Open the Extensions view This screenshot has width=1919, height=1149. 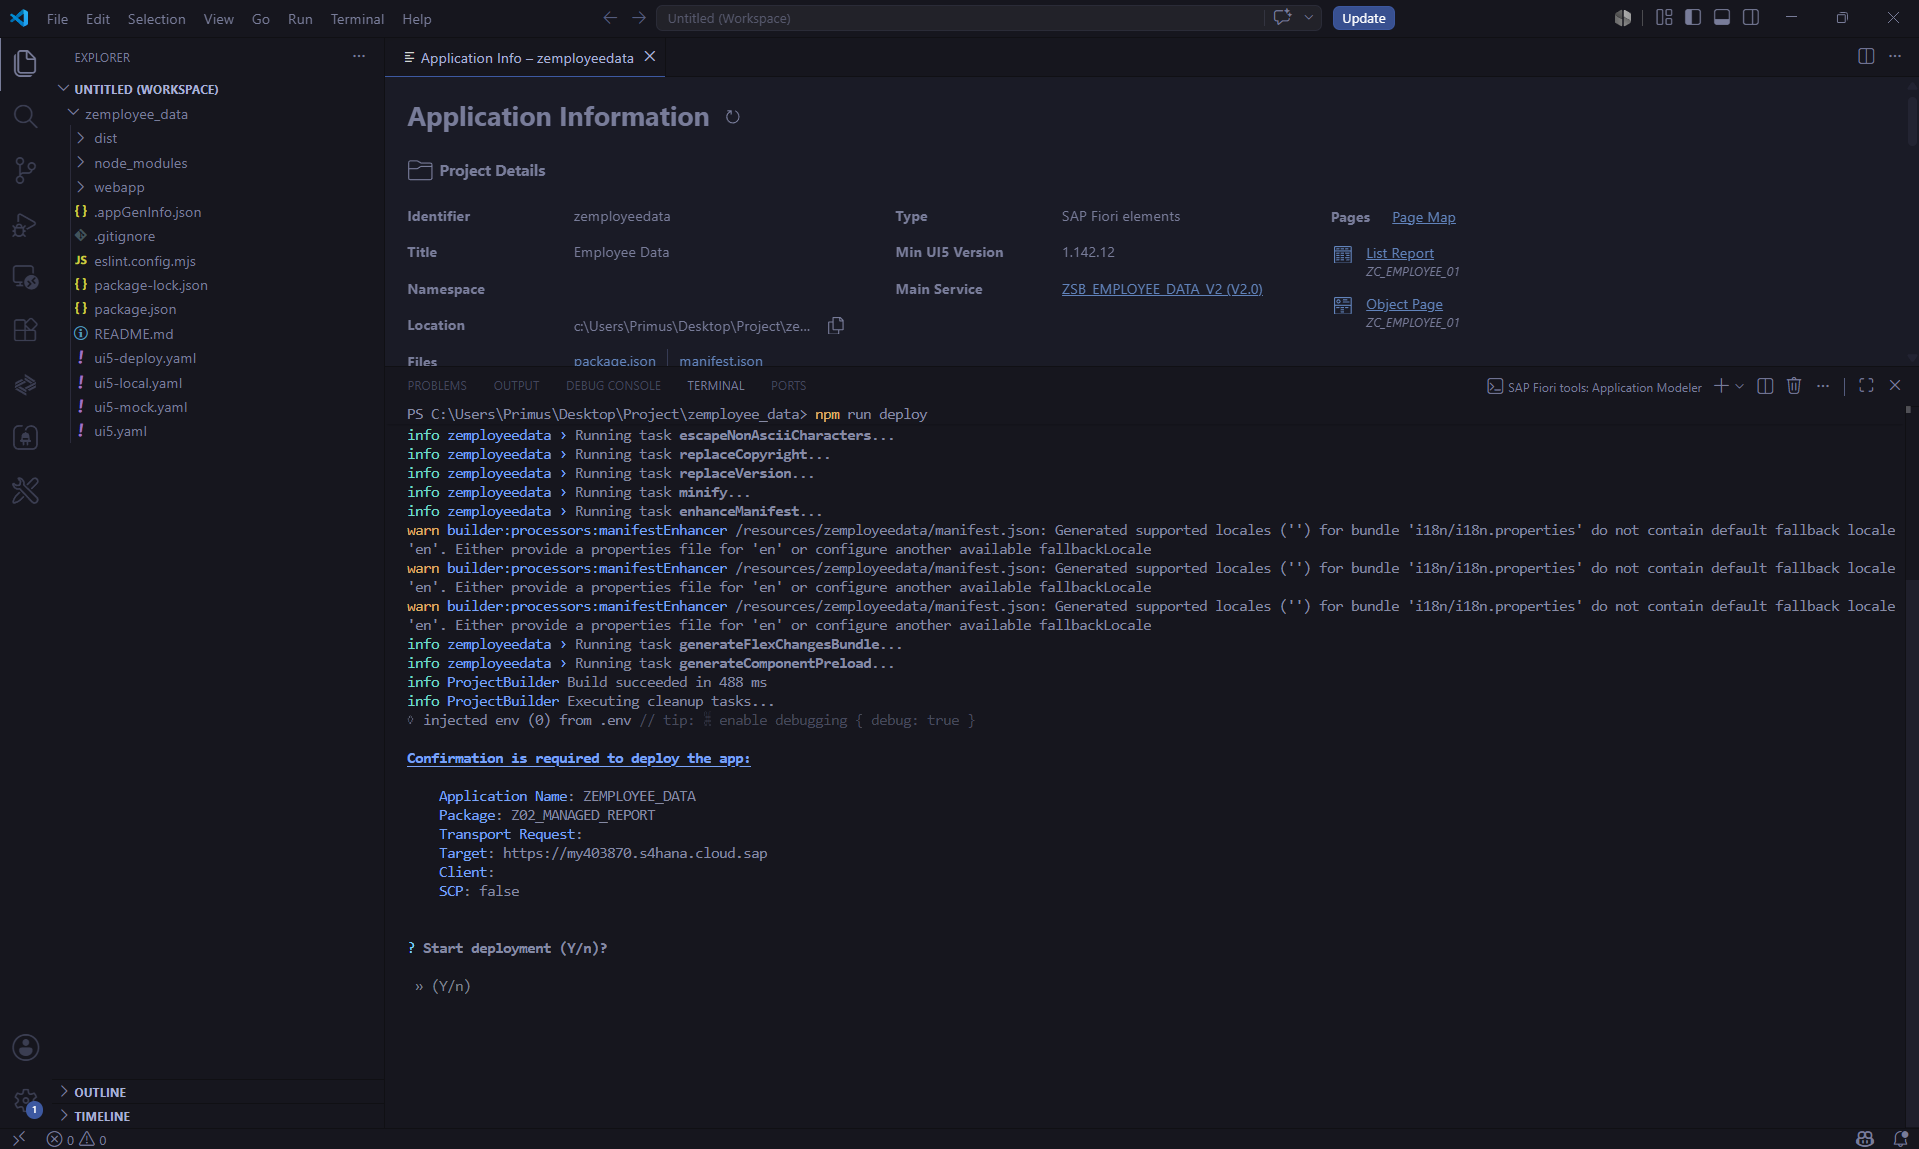25,330
